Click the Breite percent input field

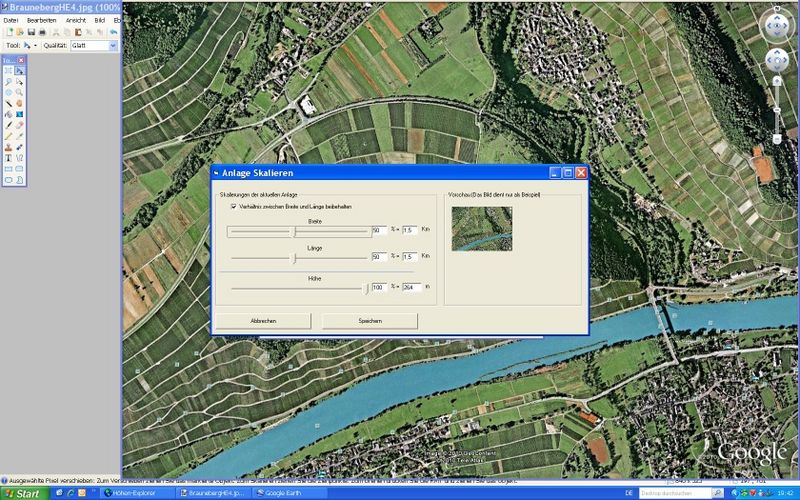tap(379, 230)
